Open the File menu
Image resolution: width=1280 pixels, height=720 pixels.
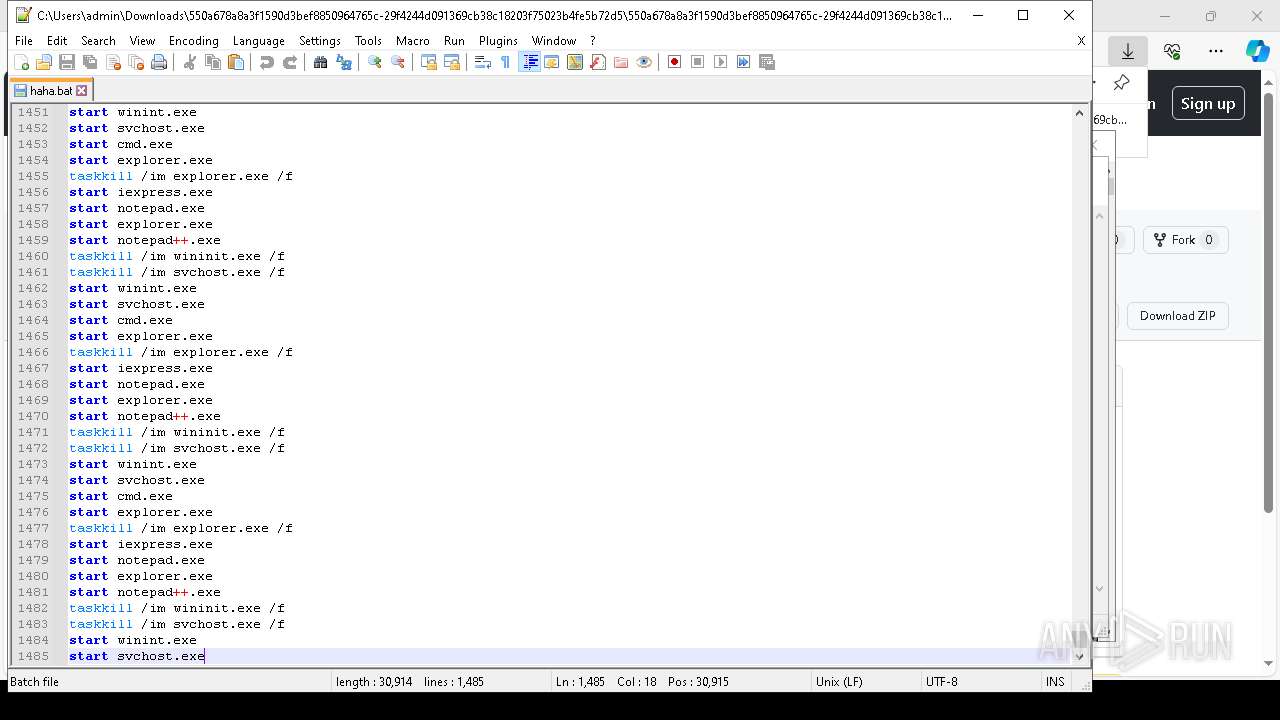pos(24,41)
